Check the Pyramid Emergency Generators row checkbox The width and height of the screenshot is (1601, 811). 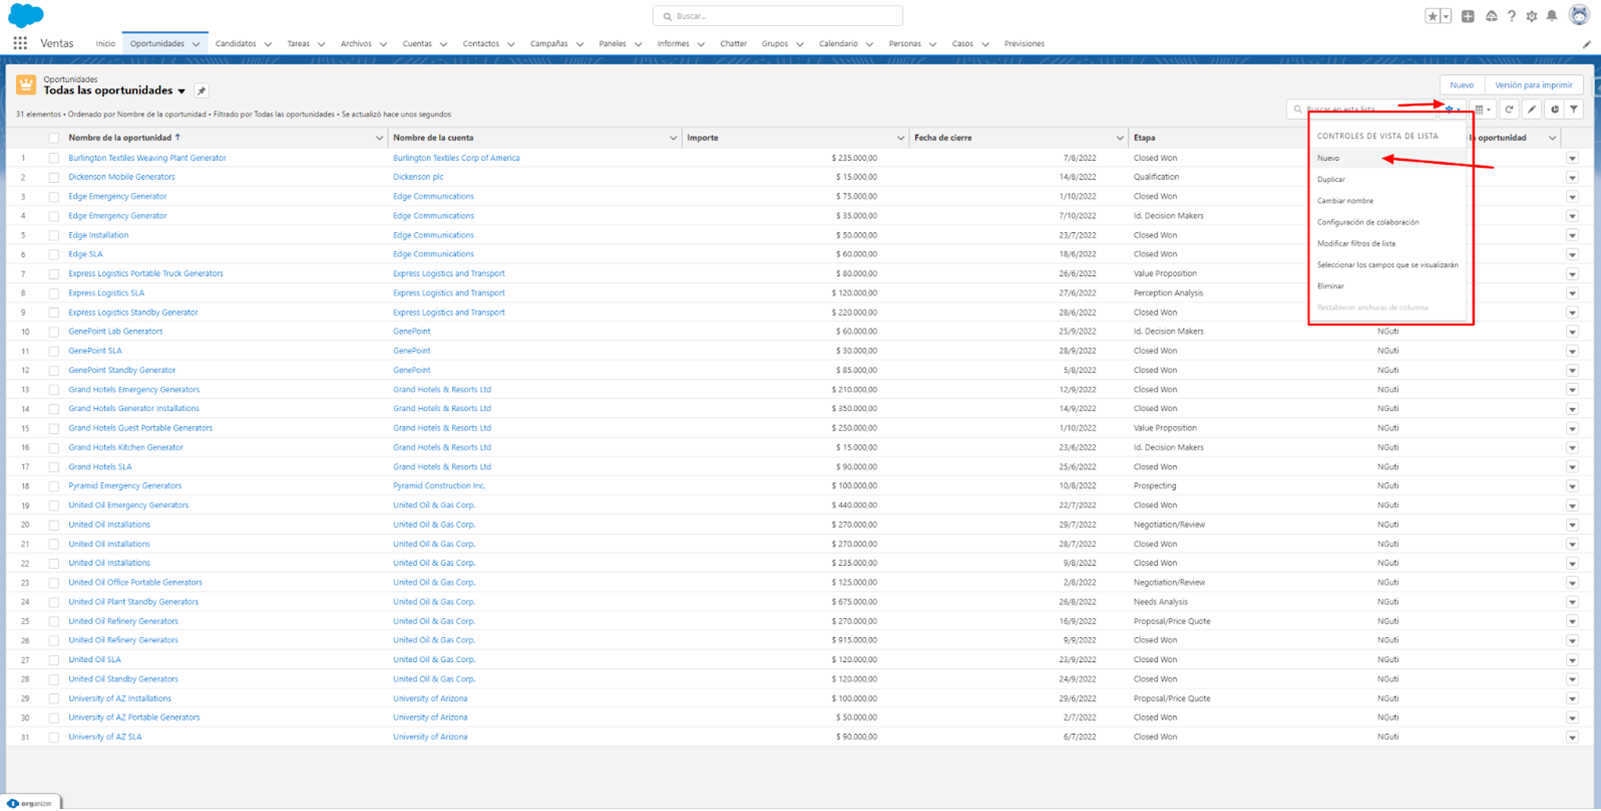pos(54,486)
